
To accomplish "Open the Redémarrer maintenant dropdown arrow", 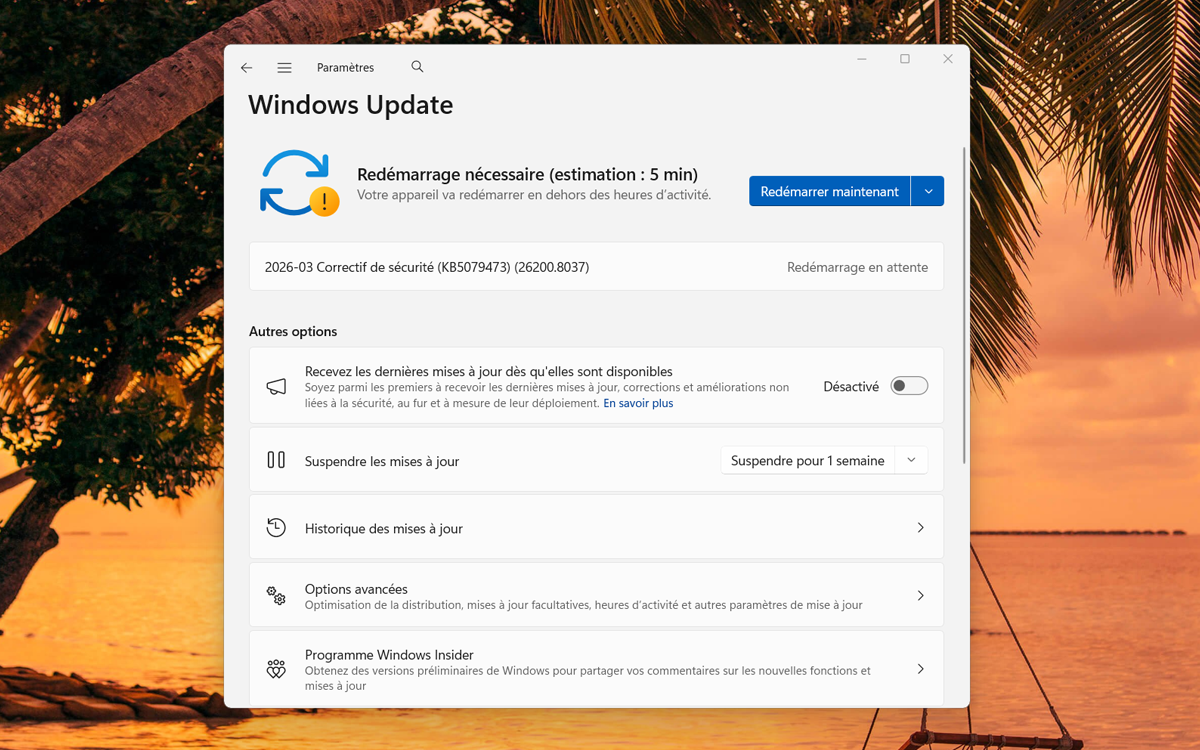I will click(927, 190).
